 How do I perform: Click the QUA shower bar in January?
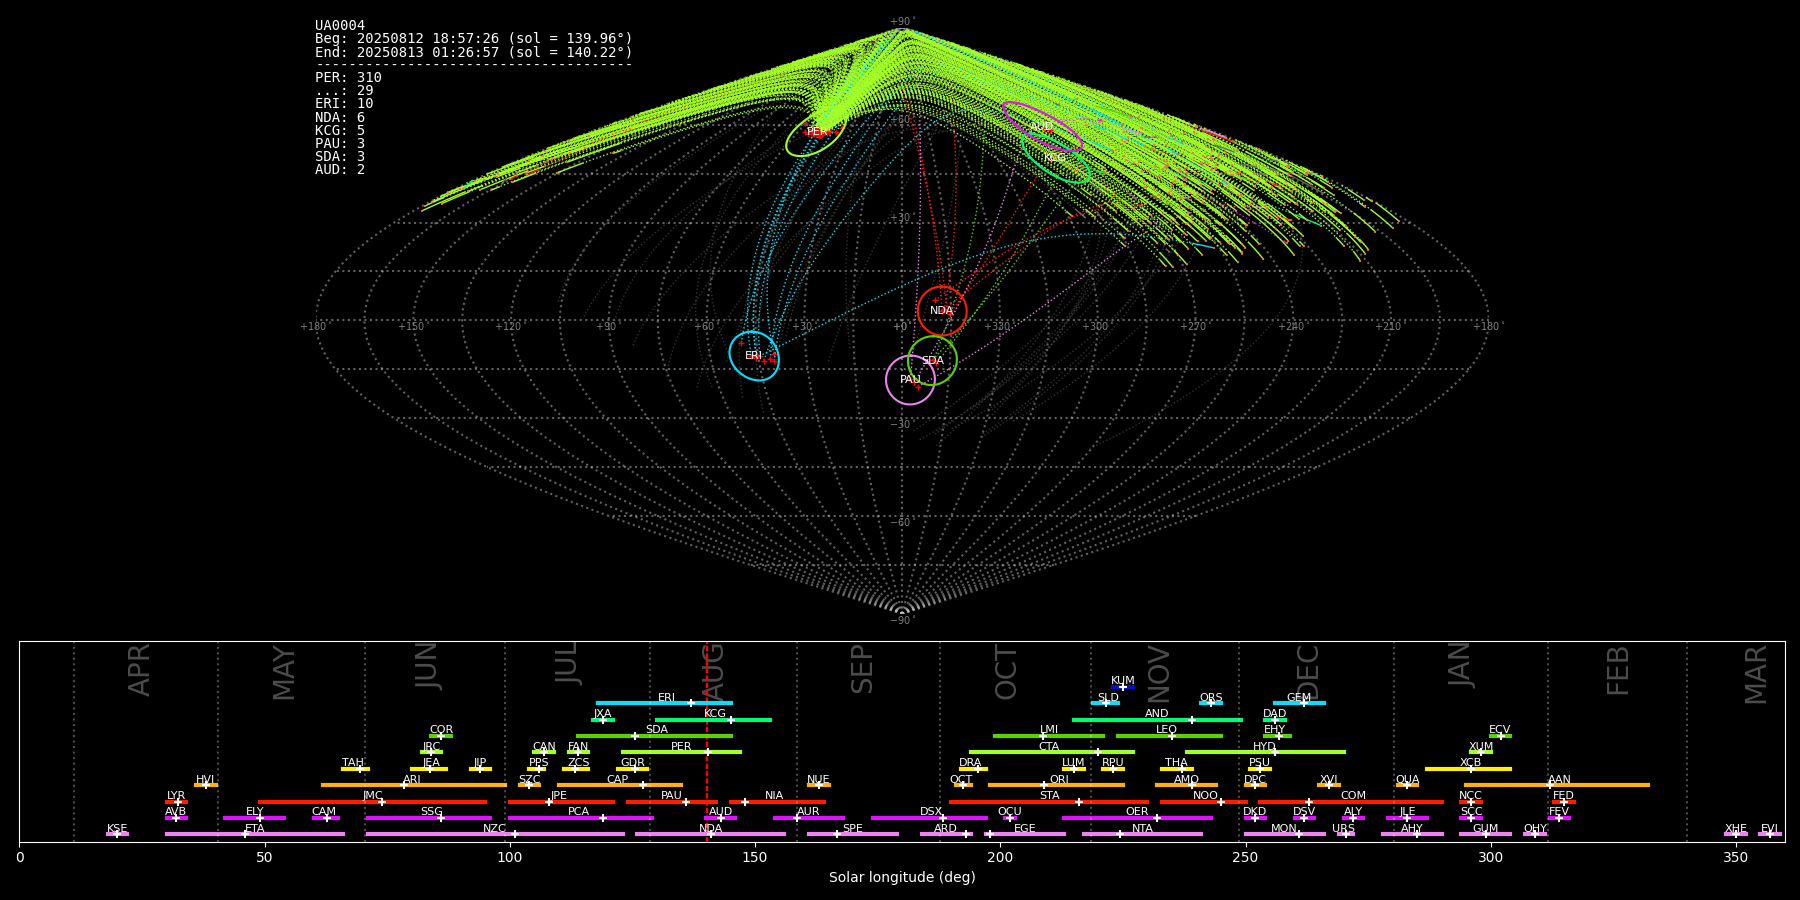click(x=1407, y=785)
